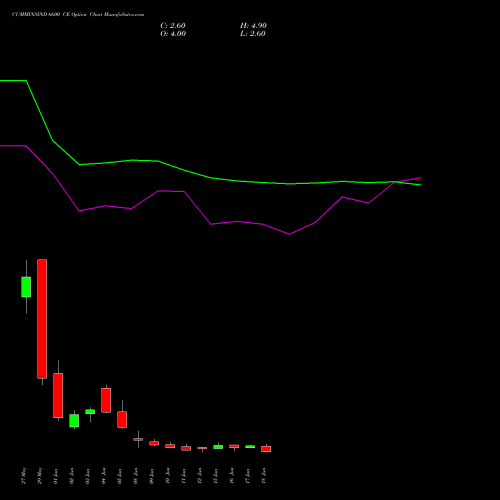This screenshot has height=500, width=500.
Task: Click the '01 Jun' date axis label
Action: (56, 476)
